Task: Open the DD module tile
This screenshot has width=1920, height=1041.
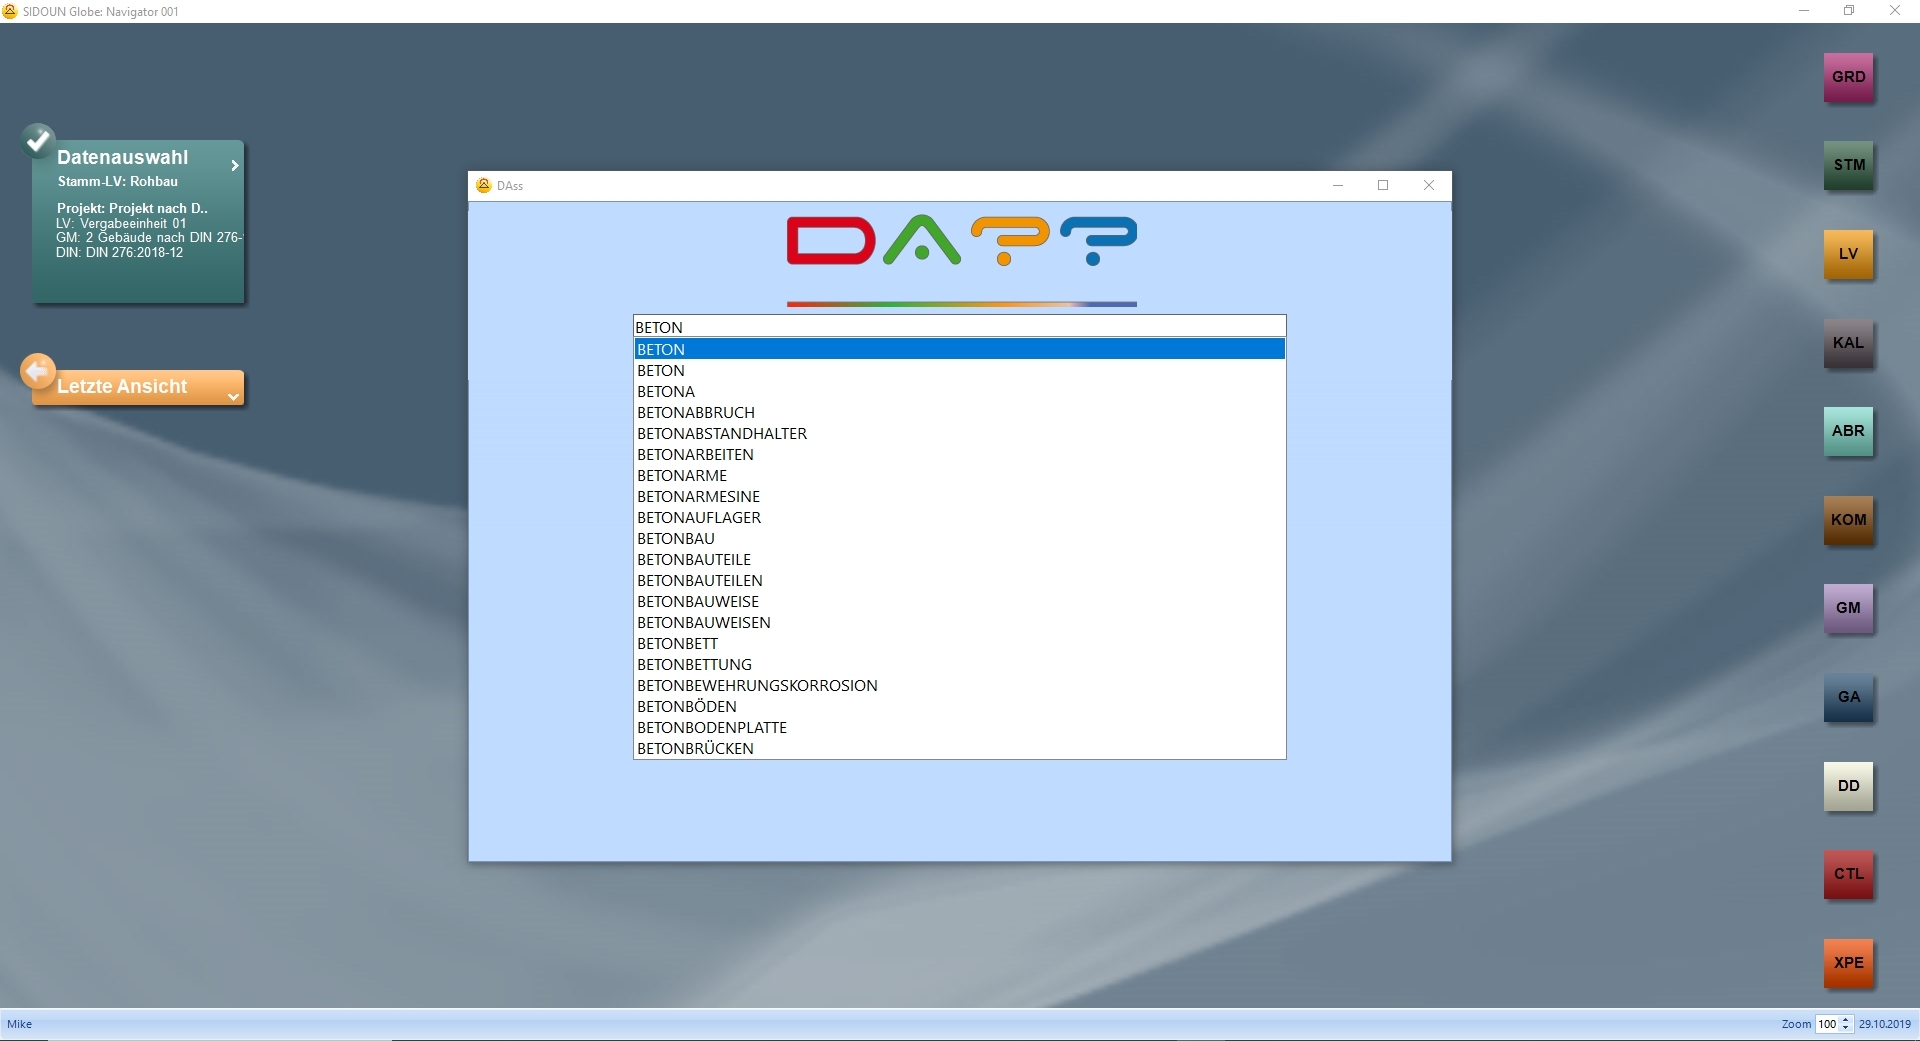Action: pyautogui.click(x=1848, y=786)
